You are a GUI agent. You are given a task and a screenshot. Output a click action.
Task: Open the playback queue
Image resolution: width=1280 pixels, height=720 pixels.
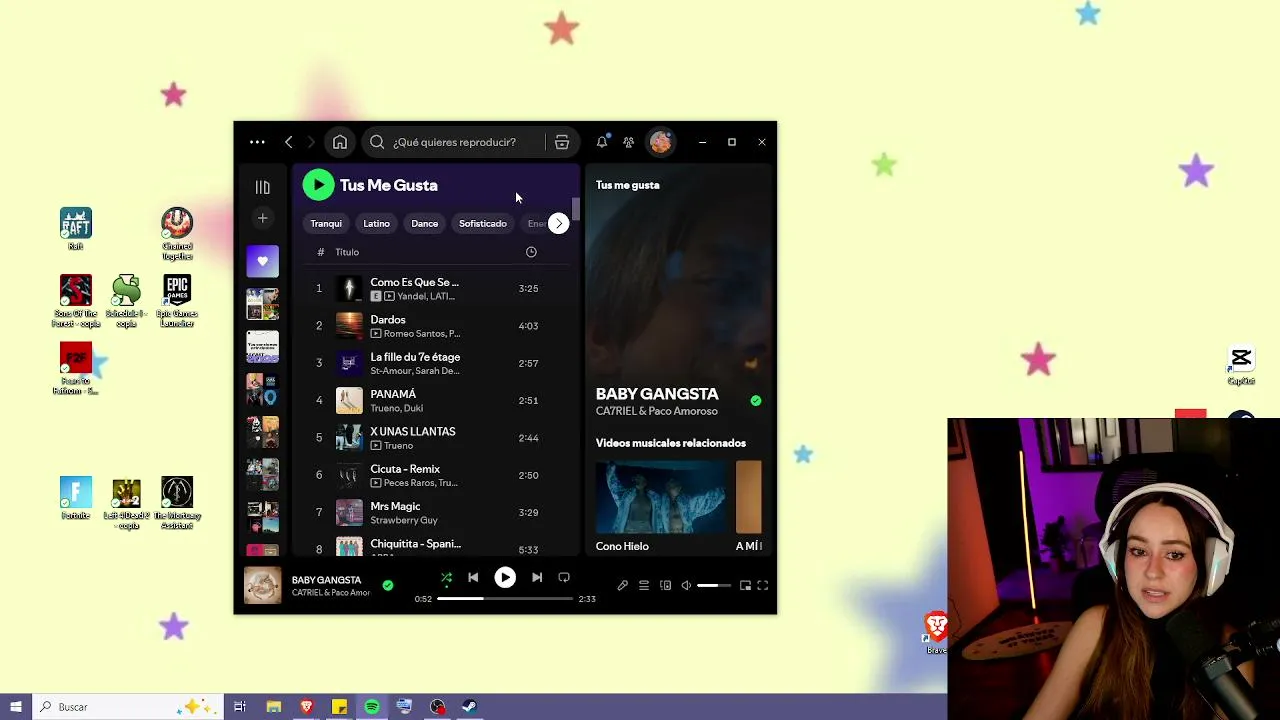pos(644,586)
